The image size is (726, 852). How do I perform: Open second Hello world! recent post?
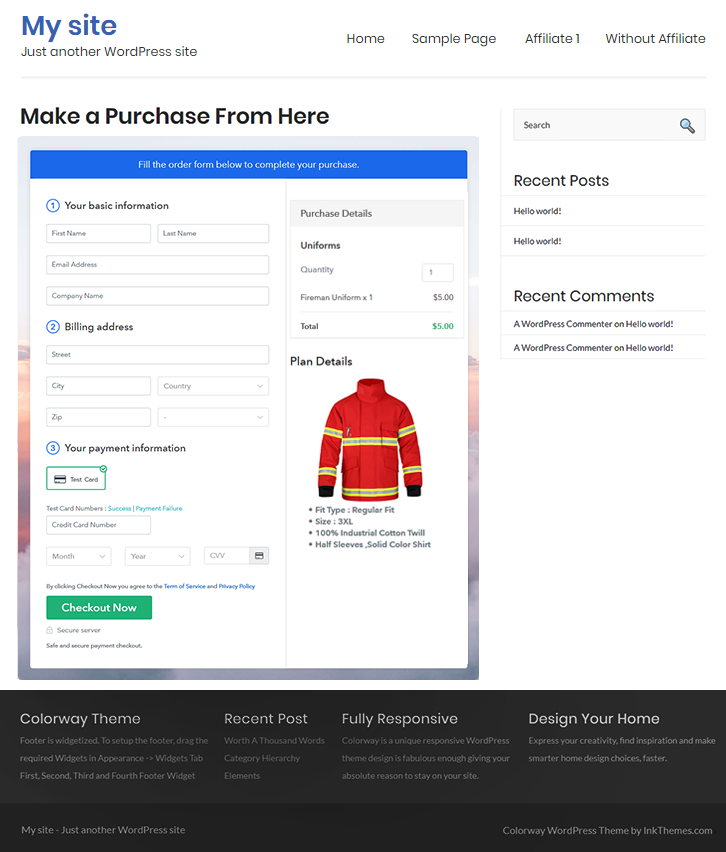point(537,241)
